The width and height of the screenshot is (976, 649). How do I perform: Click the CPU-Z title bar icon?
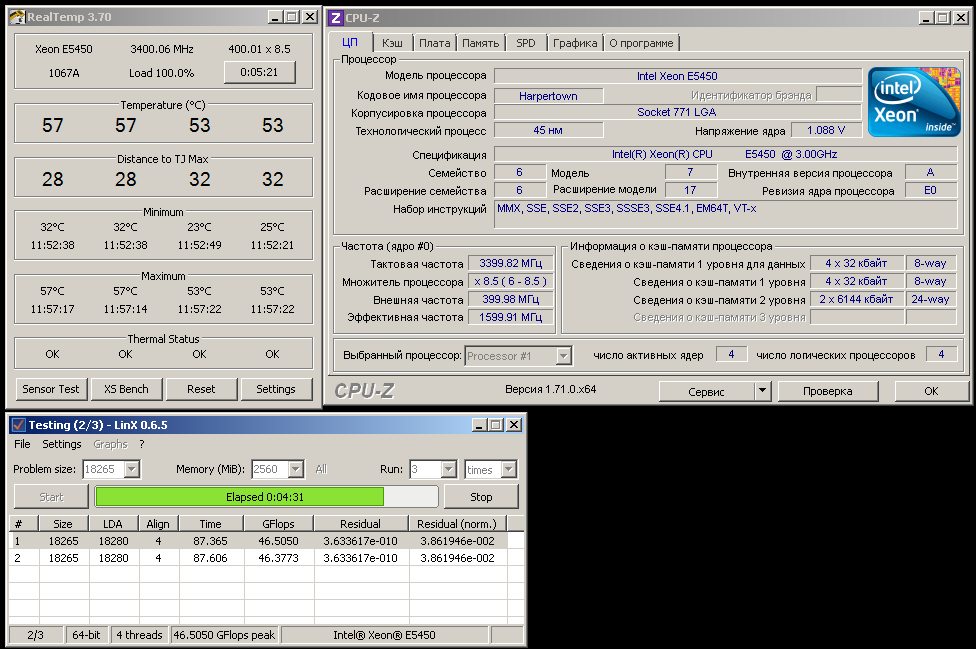[336, 17]
